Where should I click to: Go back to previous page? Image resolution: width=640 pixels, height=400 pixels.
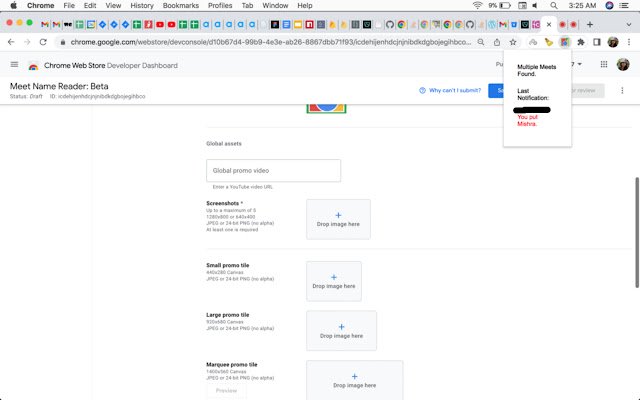pos(11,42)
